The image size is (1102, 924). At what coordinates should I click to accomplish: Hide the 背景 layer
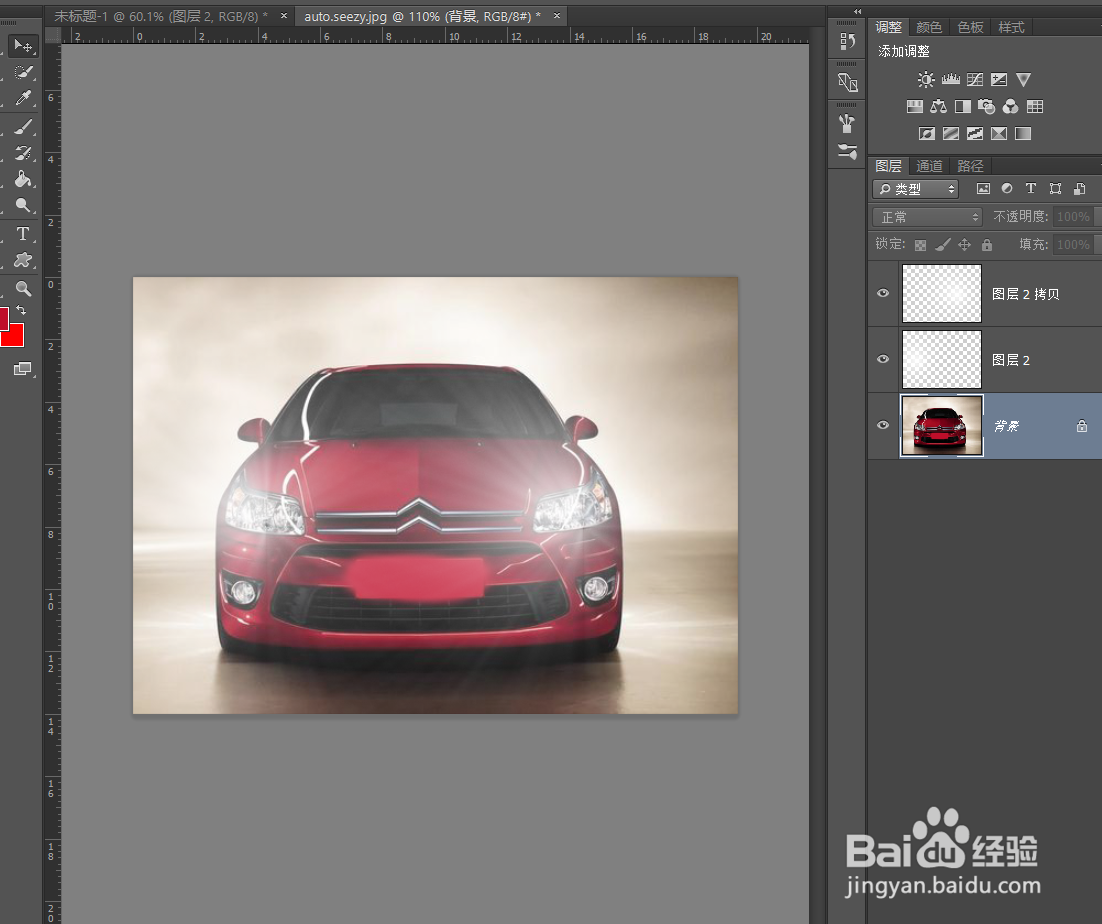tap(883, 425)
